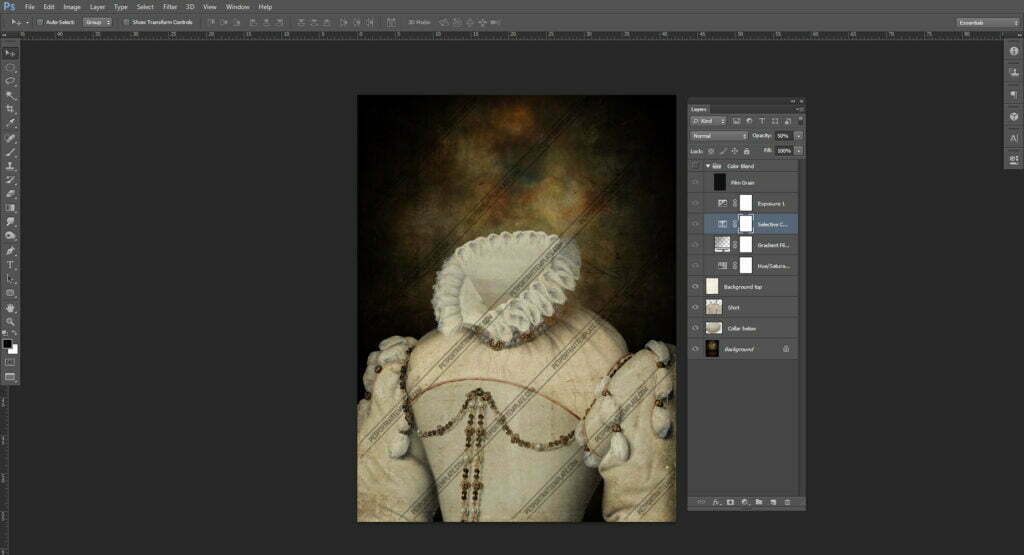Open the blend mode Normal dropdown
This screenshot has width=1024, height=555.
(x=718, y=135)
